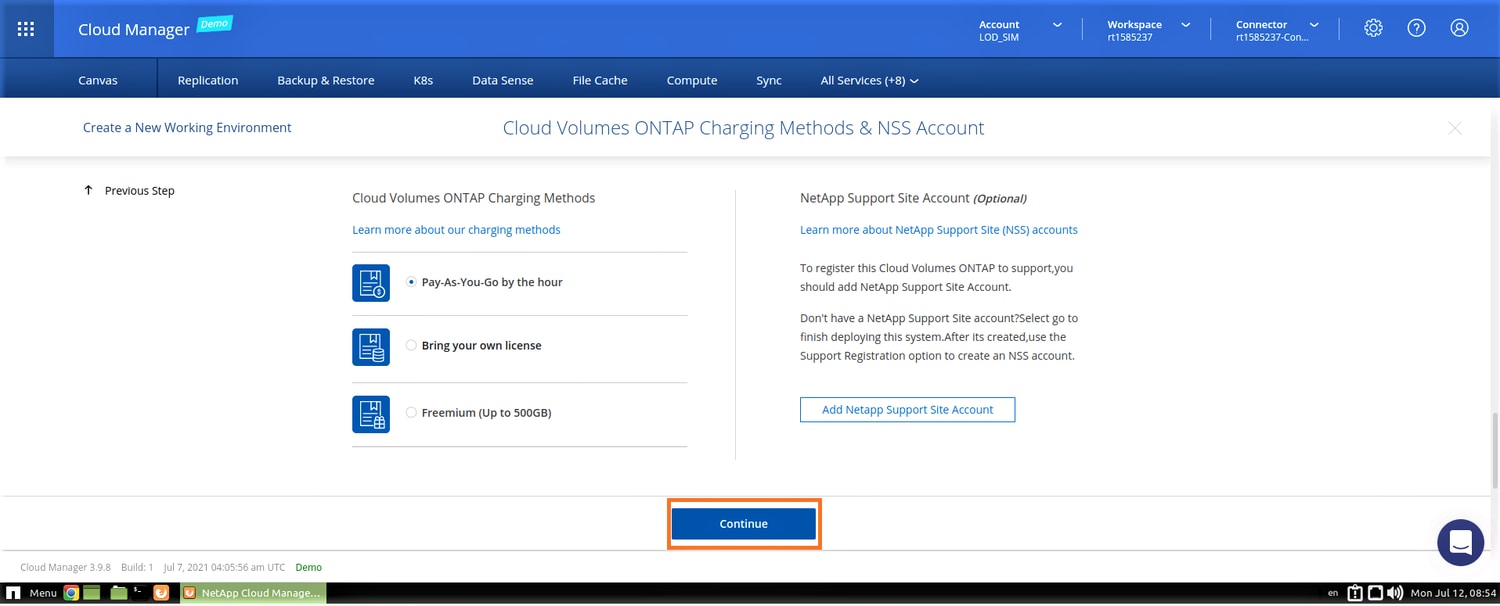The image size is (1500, 606).
Task: Launch Chrome from the taskbar
Action: 71,593
